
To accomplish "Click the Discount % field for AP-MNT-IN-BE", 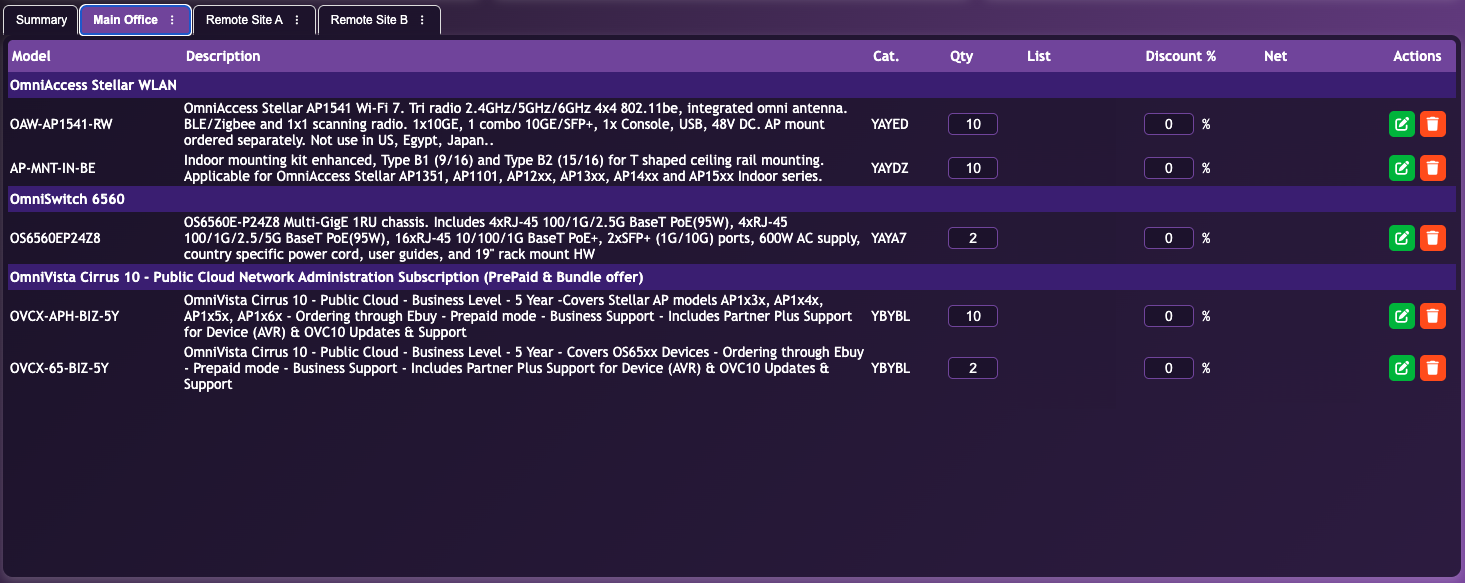I will [x=1169, y=168].
